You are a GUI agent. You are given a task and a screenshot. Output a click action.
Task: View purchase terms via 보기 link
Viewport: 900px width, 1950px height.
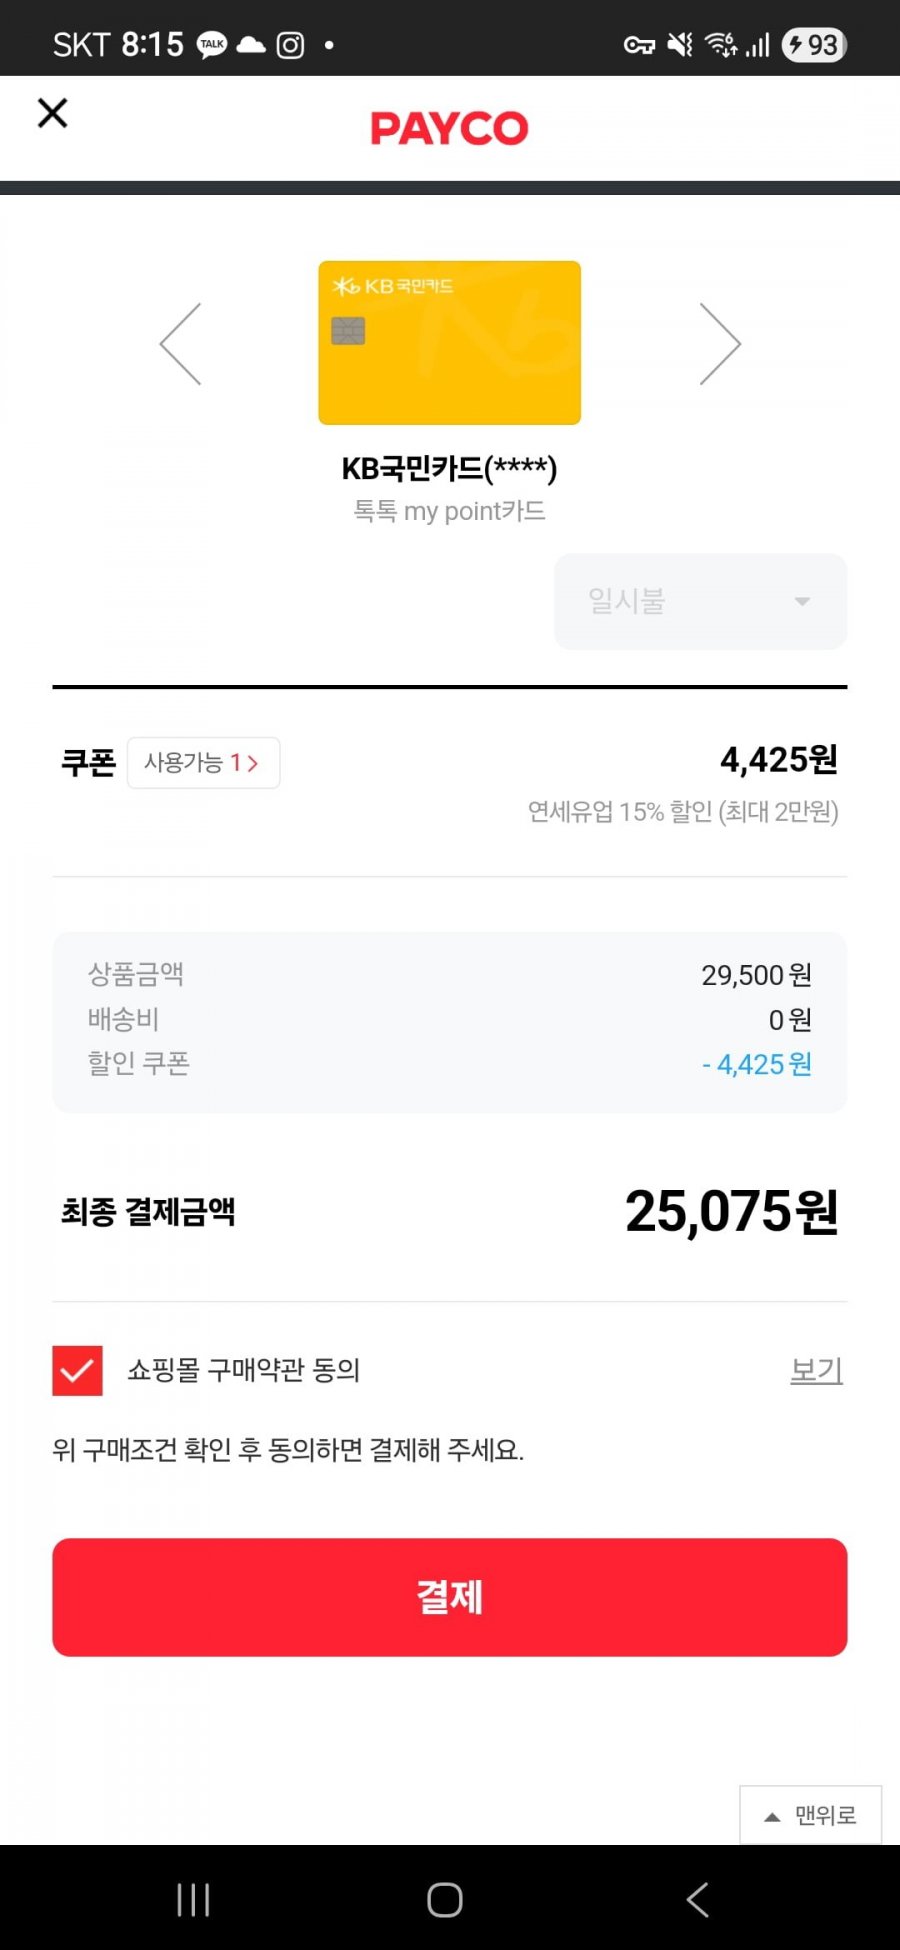click(x=816, y=1370)
